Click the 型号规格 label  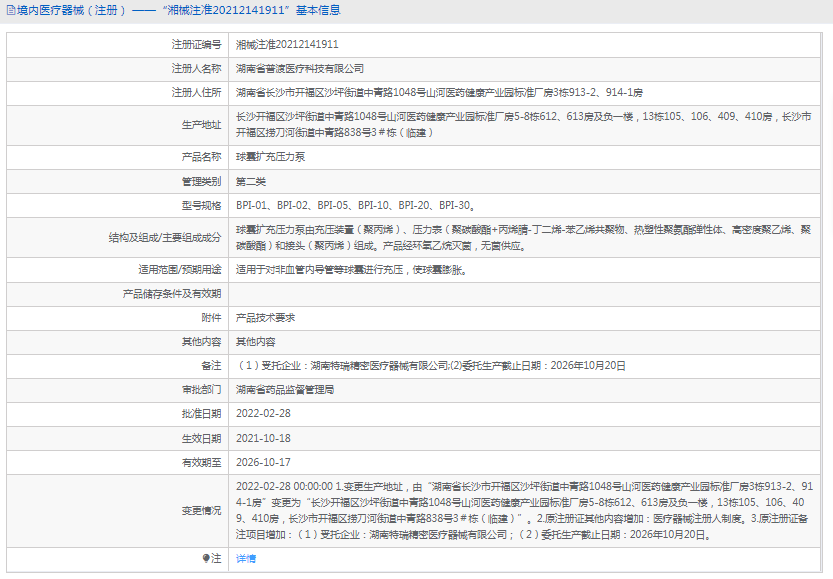point(201,206)
